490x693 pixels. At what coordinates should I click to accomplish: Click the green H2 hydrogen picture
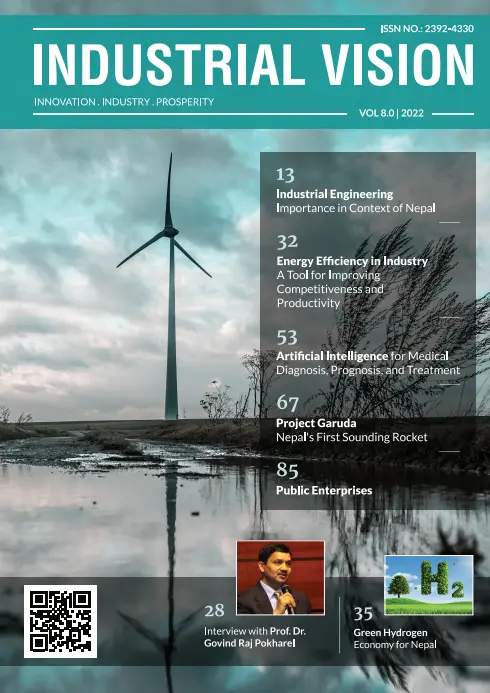[x=429, y=585]
